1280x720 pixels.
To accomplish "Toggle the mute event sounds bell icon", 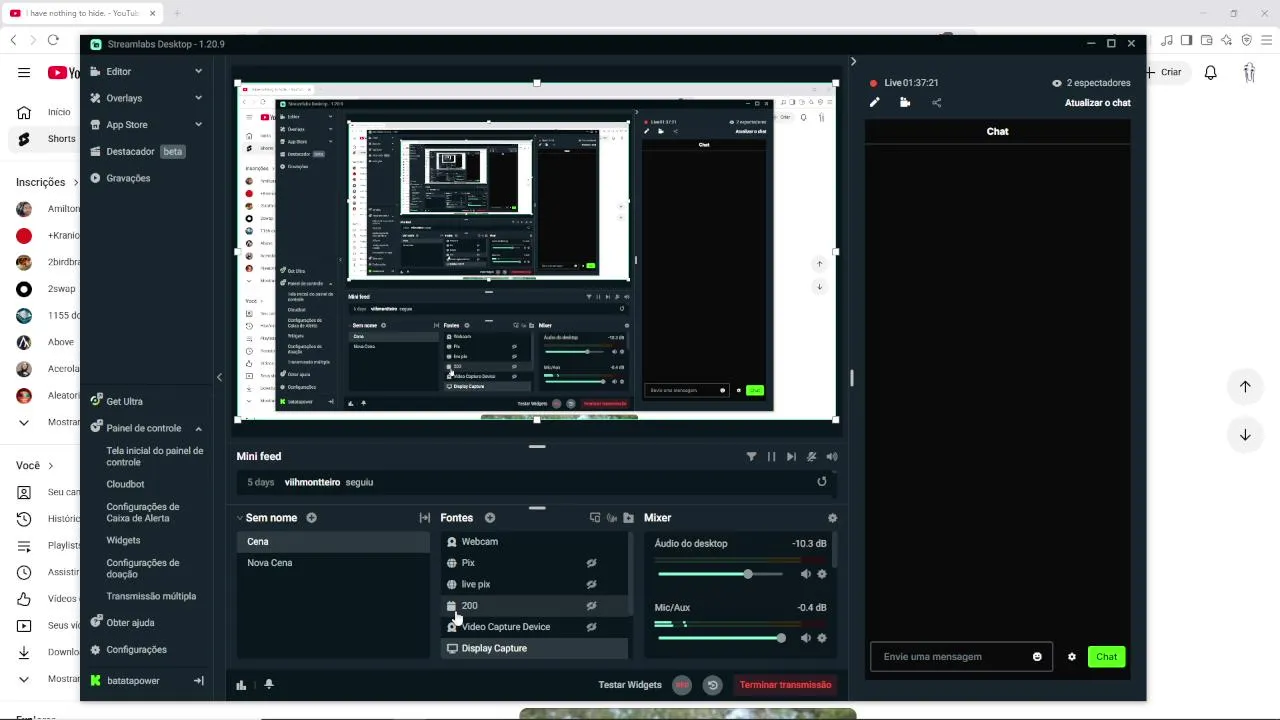I will pos(811,456).
